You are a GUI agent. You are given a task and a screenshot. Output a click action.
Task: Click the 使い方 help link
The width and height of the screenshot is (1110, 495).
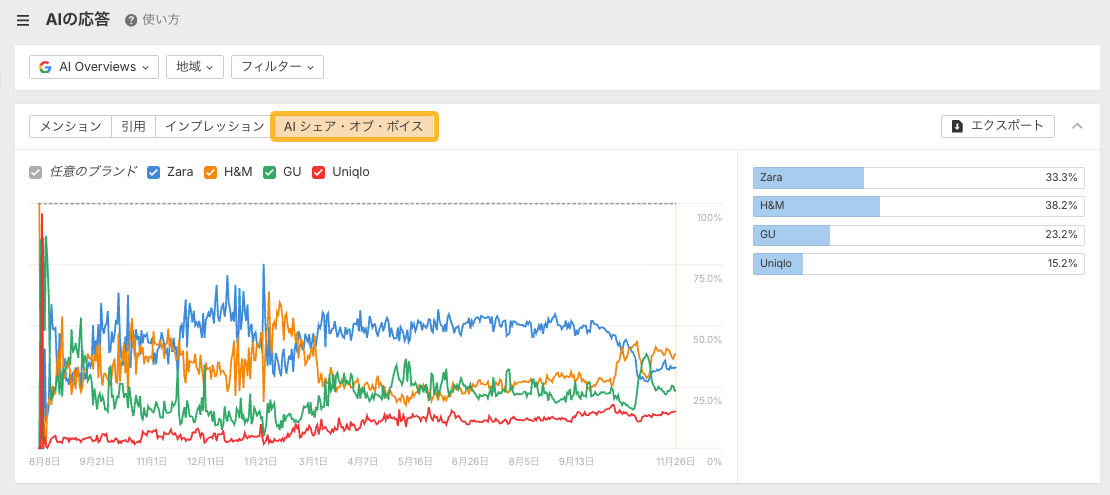coord(161,20)
